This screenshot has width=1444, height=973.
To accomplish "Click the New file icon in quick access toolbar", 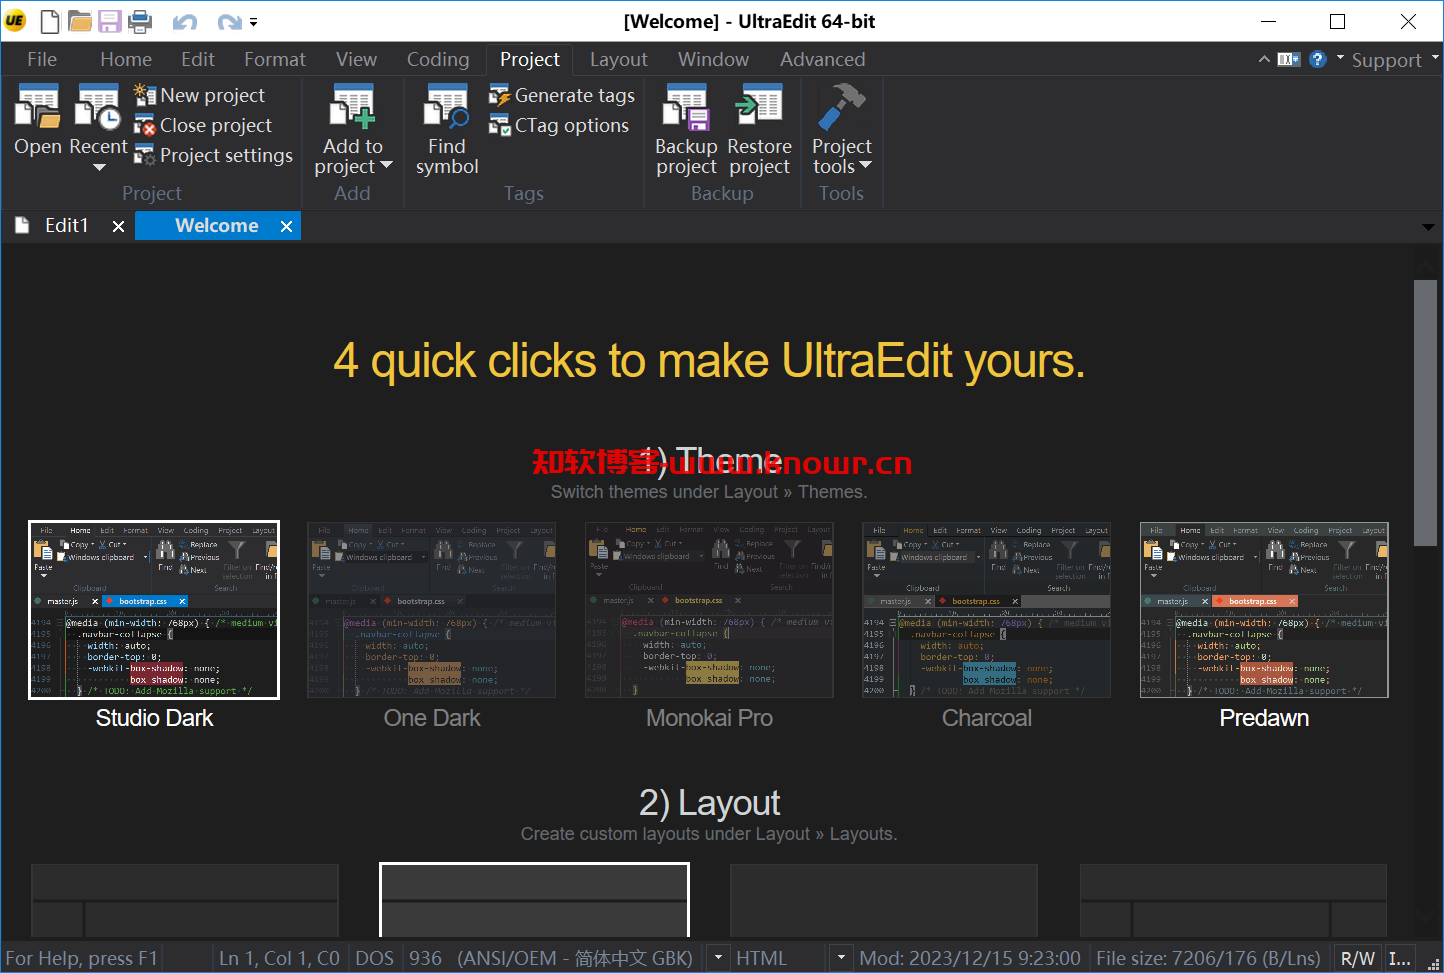I will (50, 21).
